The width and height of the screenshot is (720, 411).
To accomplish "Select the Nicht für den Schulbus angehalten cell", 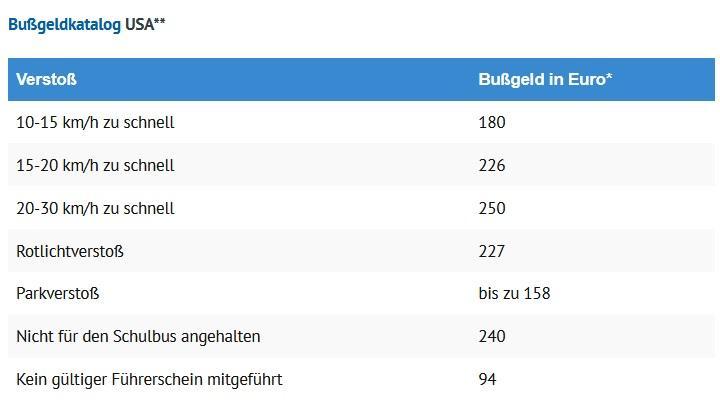I will click(138, 336).
